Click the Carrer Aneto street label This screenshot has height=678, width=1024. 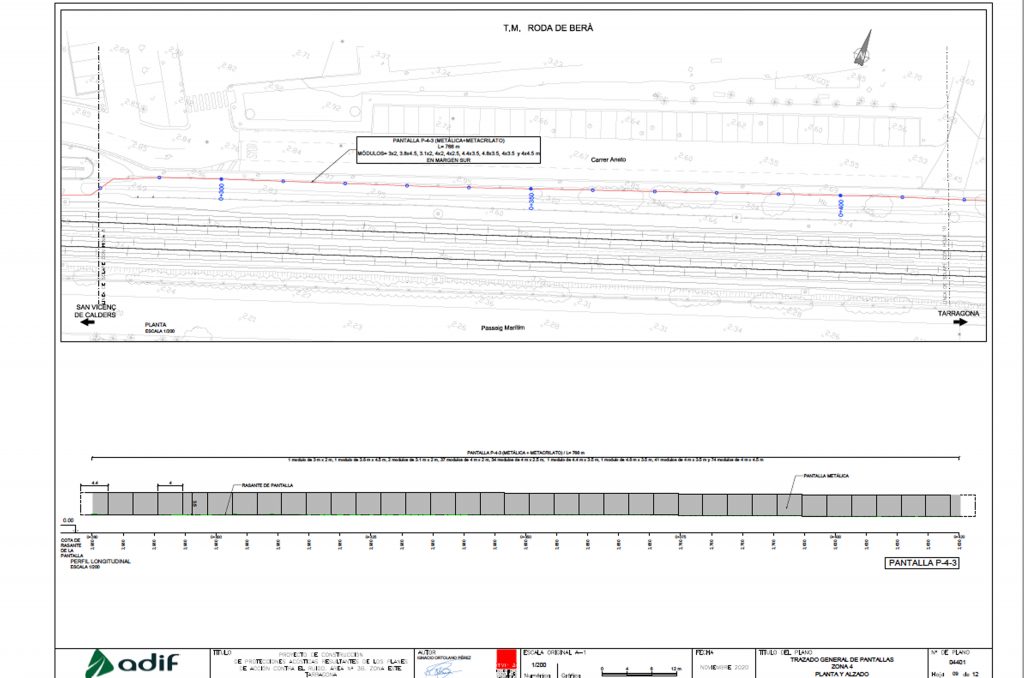pyautogui.click(x=606, y=159)
